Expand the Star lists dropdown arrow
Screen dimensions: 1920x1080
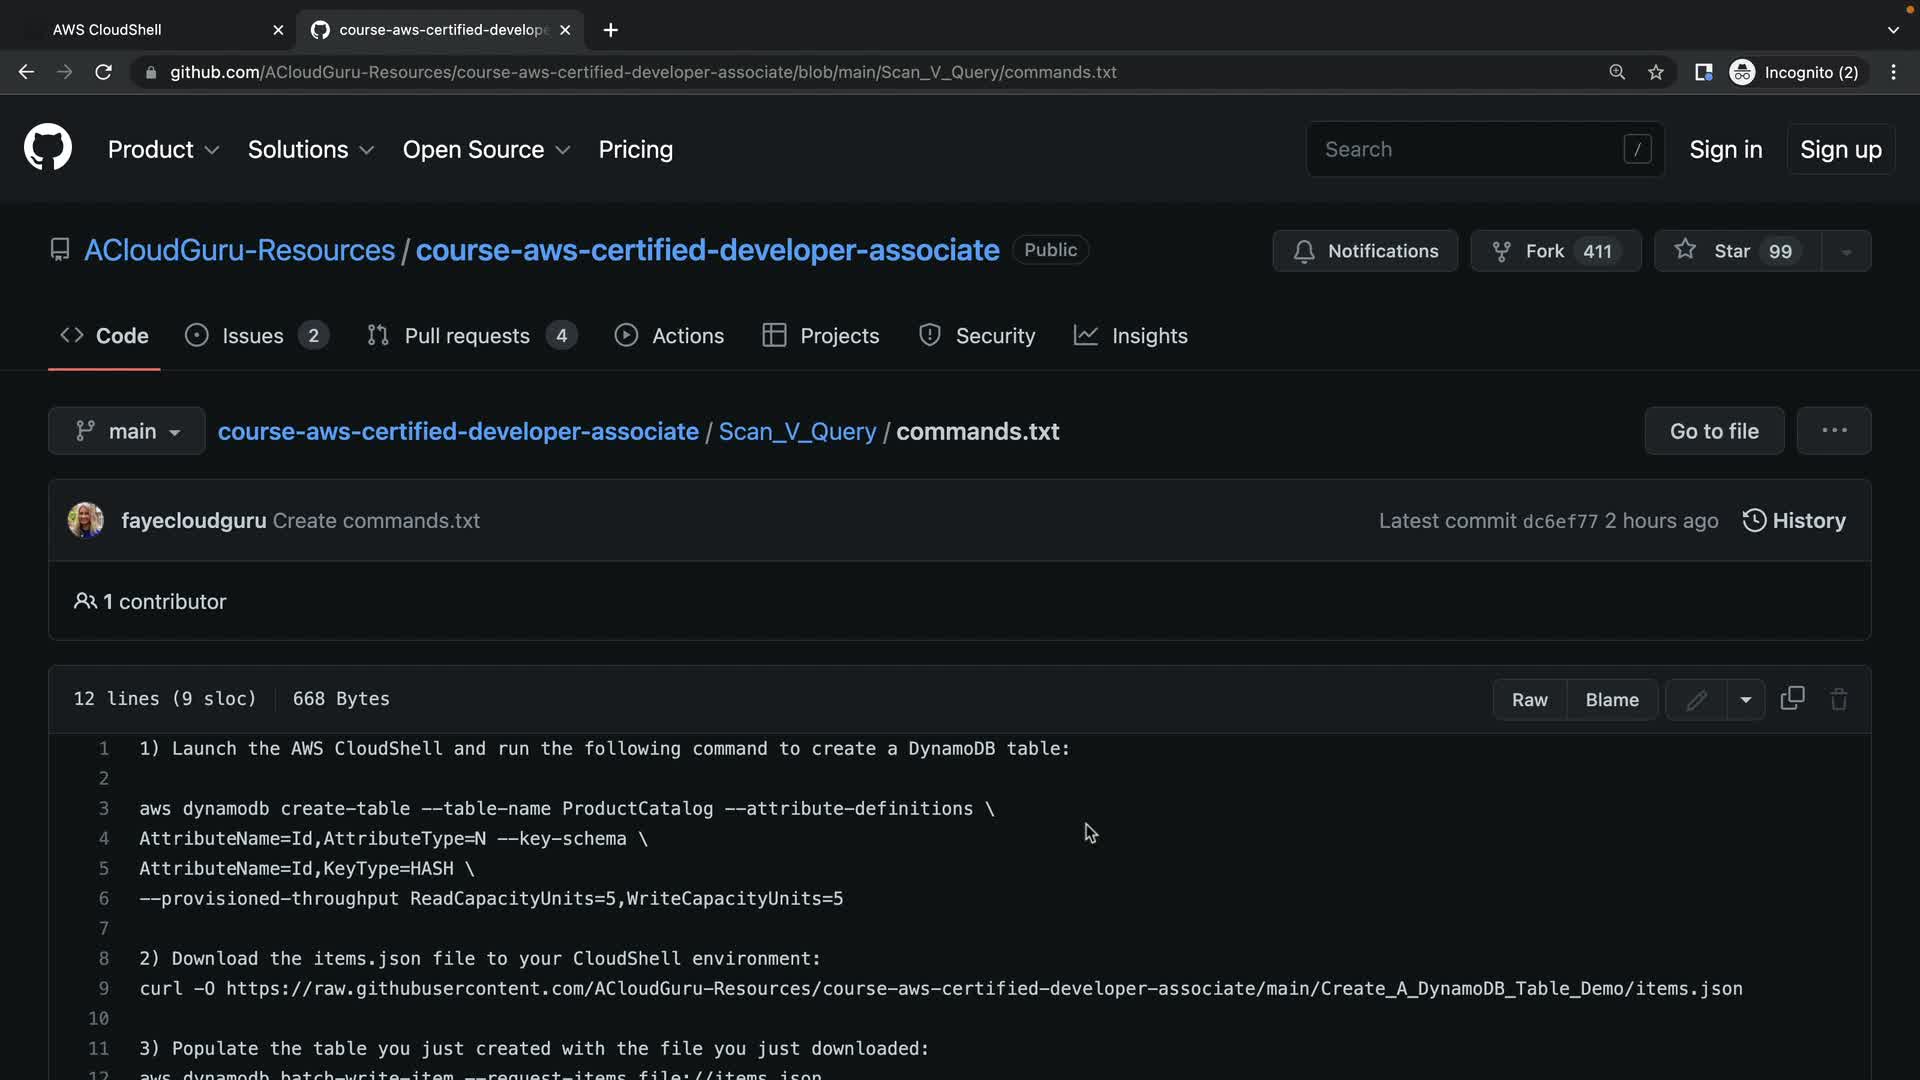[1846, 251]
